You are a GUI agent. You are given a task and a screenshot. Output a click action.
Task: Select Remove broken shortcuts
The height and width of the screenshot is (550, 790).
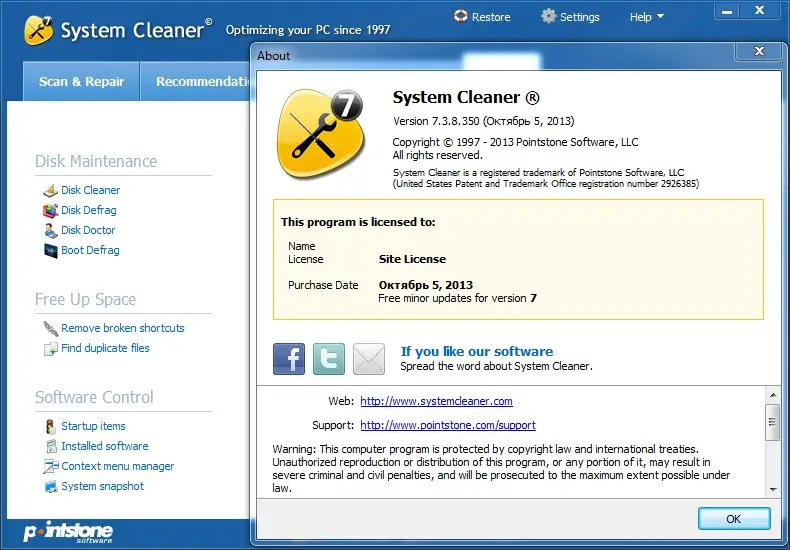tap(123, 328)
